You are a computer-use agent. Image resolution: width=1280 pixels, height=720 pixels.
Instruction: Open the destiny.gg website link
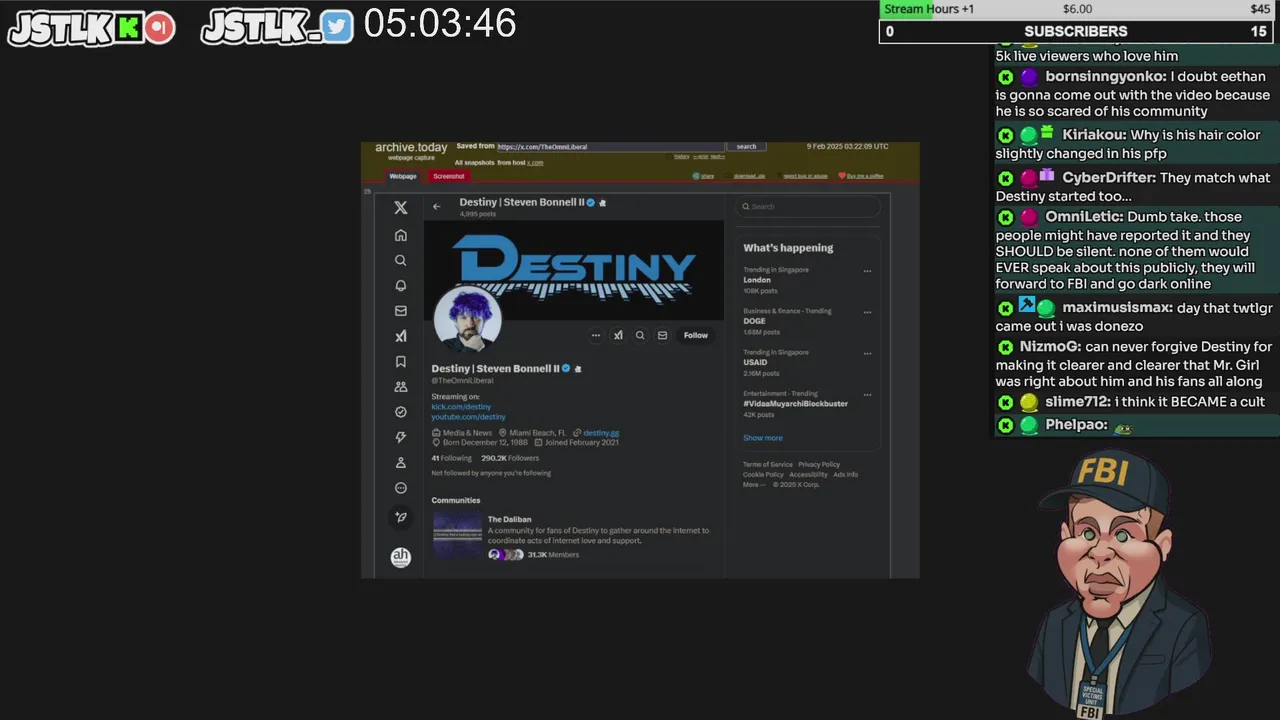point(601,433)
